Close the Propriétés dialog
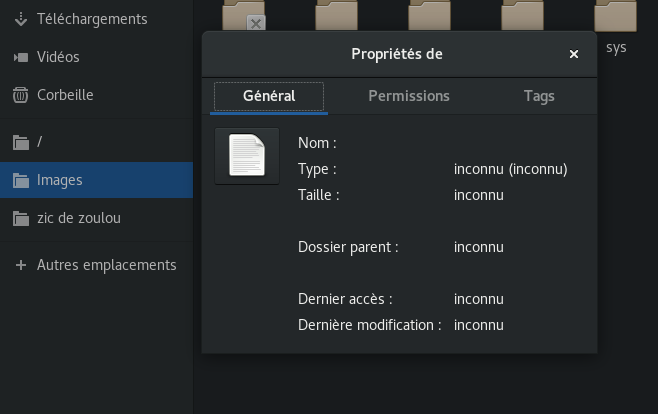658x414 pixels. pos(574,54)
